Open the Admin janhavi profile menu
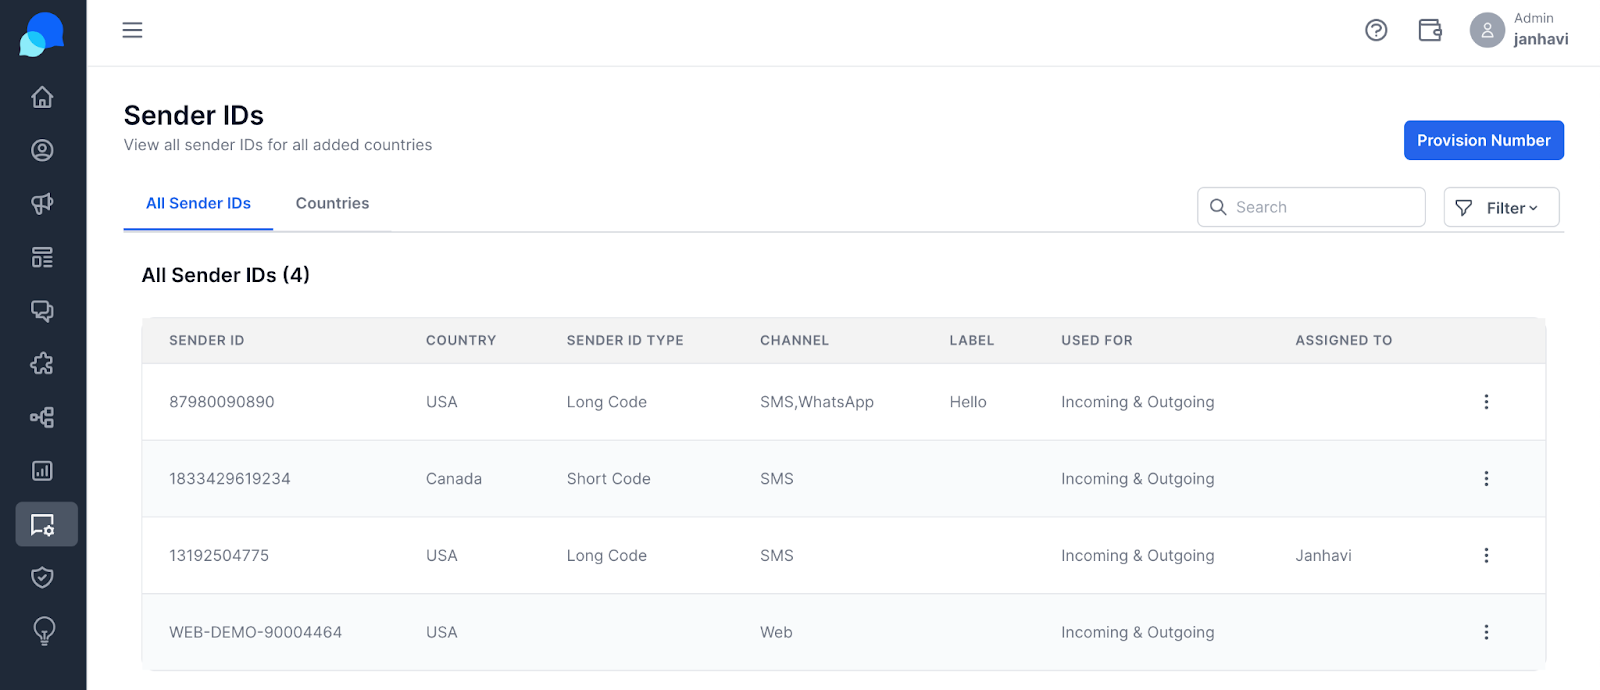1600x690 pixels. [1519, 30]
